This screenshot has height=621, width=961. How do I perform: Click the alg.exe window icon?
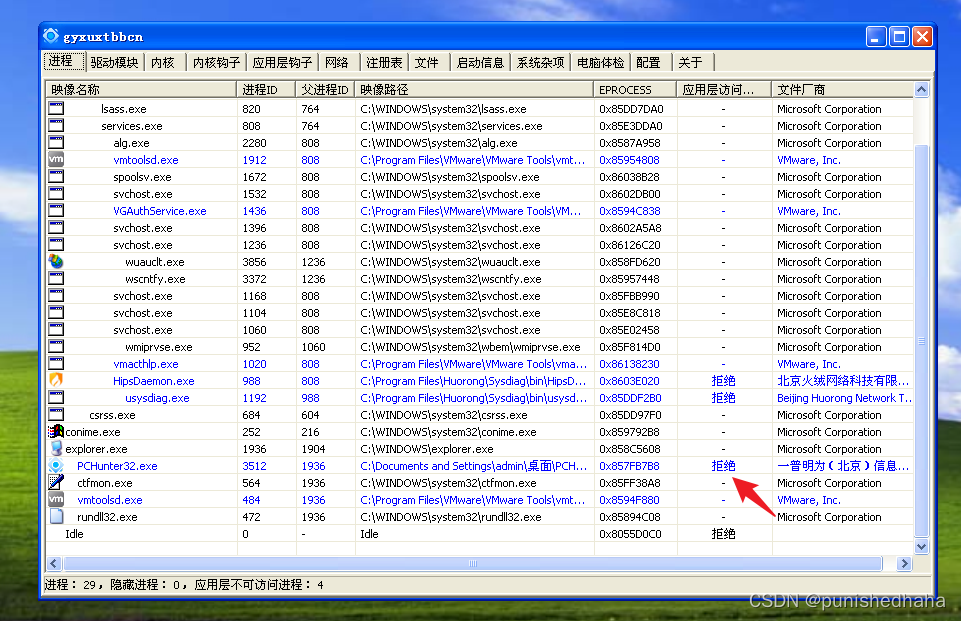[x=56, y=143]
